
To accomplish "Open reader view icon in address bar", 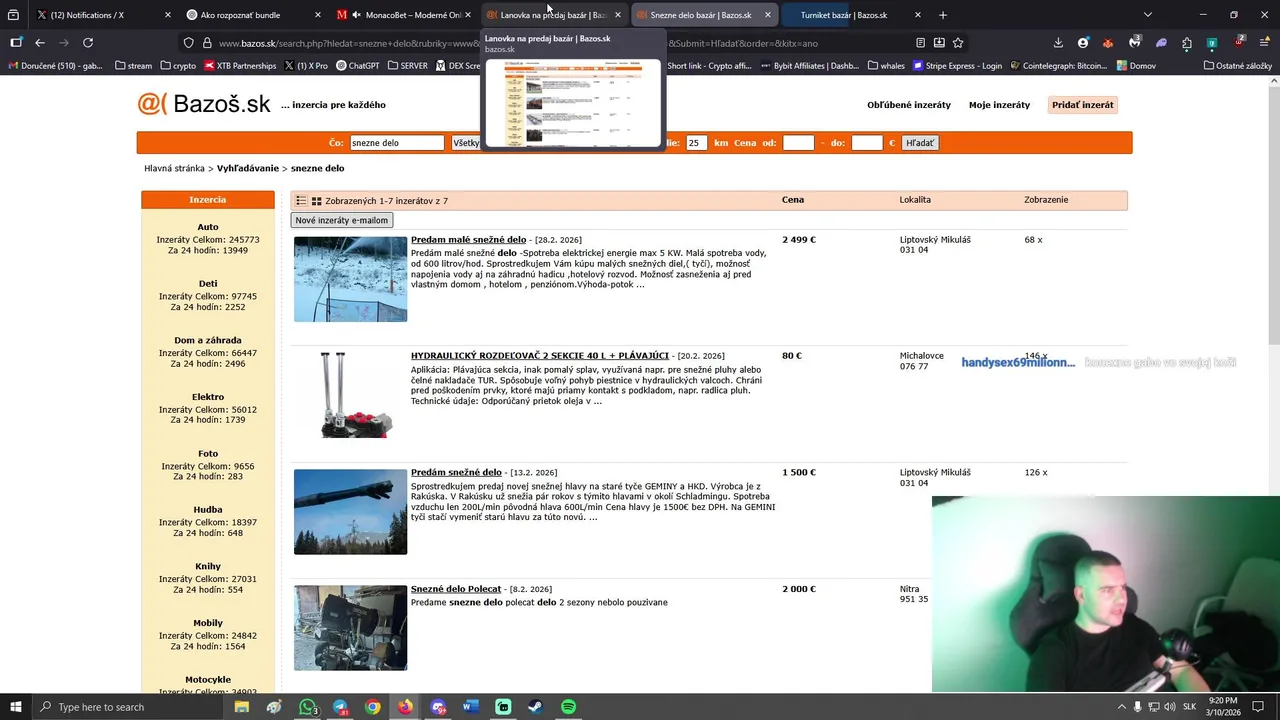I will tap(920, 43).
